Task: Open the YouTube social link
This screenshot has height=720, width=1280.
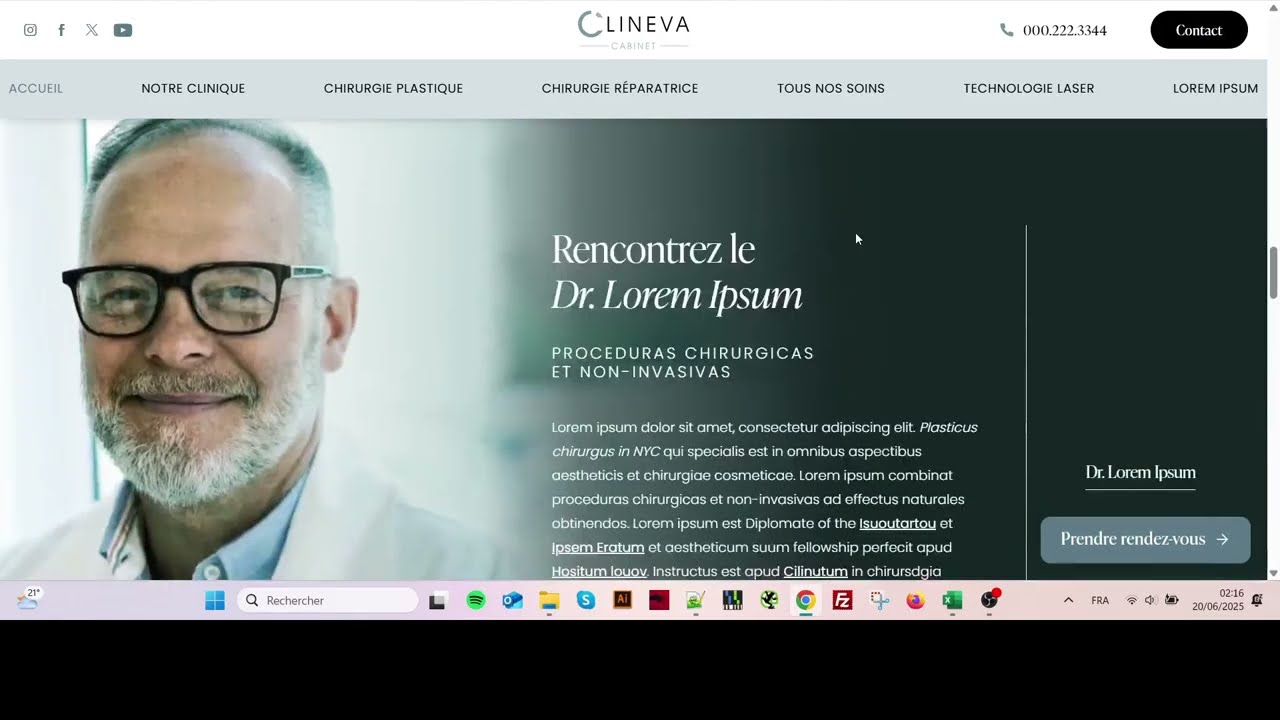Action: point(123,30)
